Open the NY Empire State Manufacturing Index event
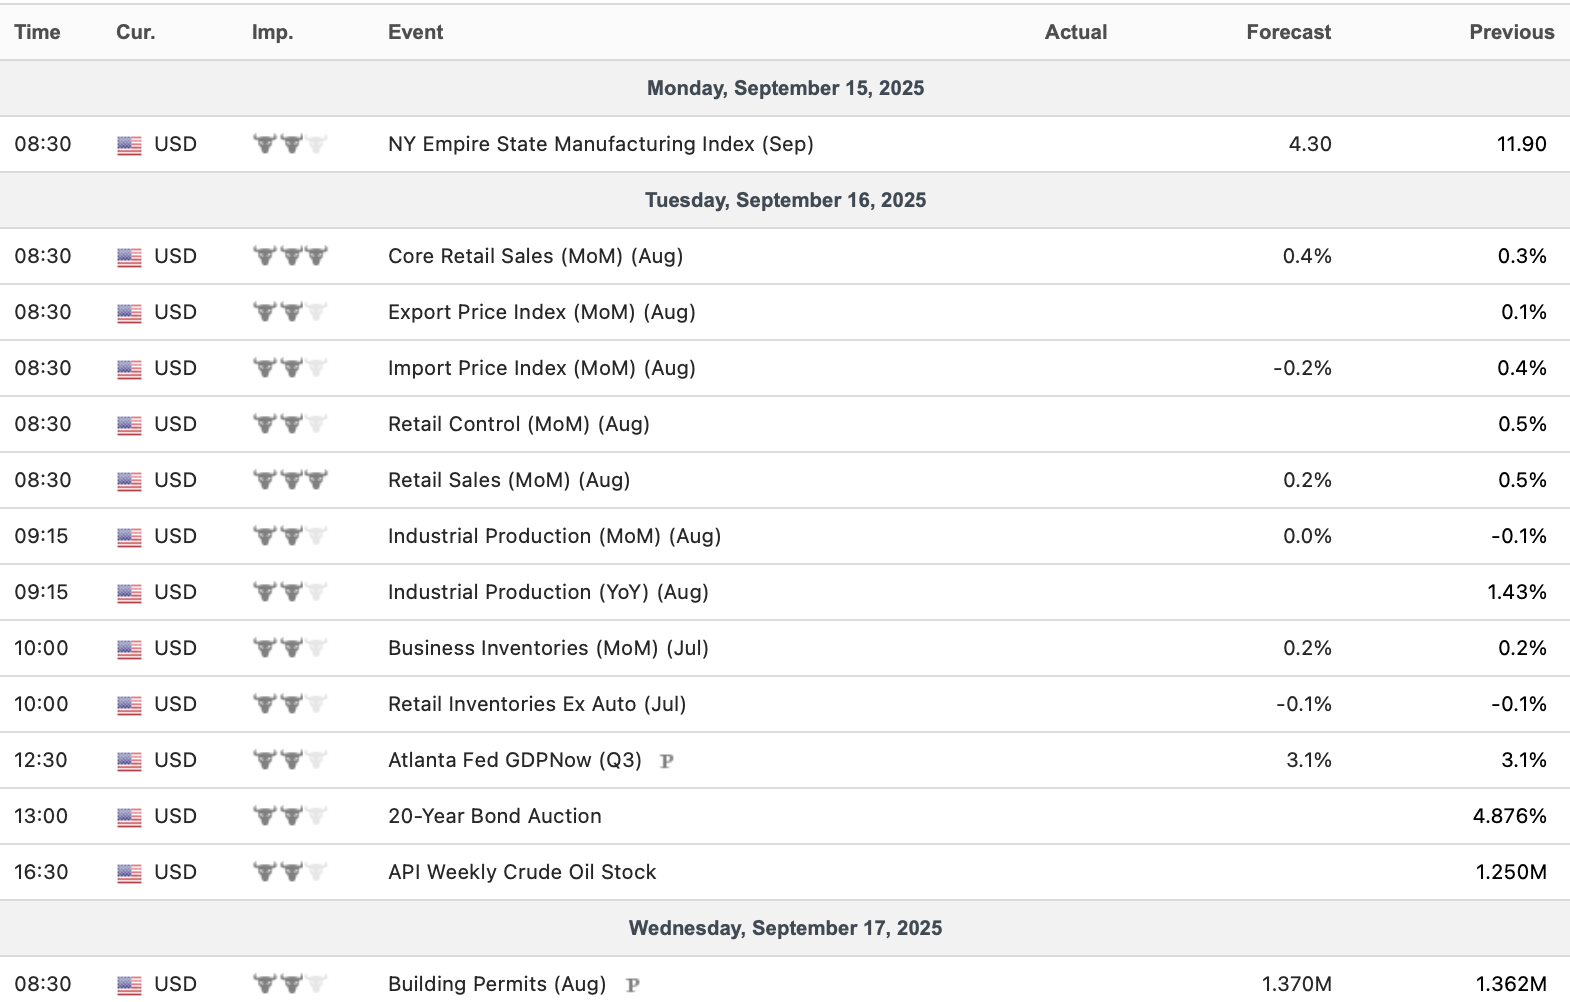Image resolution: width=1570 pixels, height=1002 pixels. point(600,144)
